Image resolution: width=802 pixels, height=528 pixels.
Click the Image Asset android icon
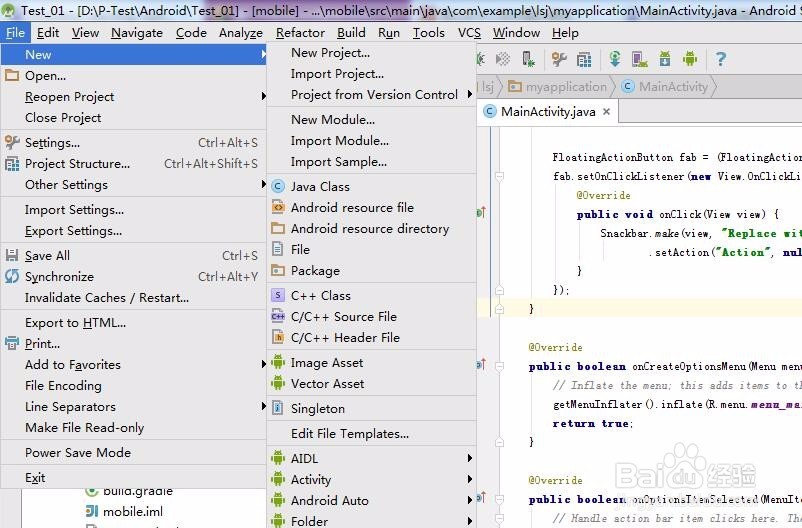click(x=278, y=362)
